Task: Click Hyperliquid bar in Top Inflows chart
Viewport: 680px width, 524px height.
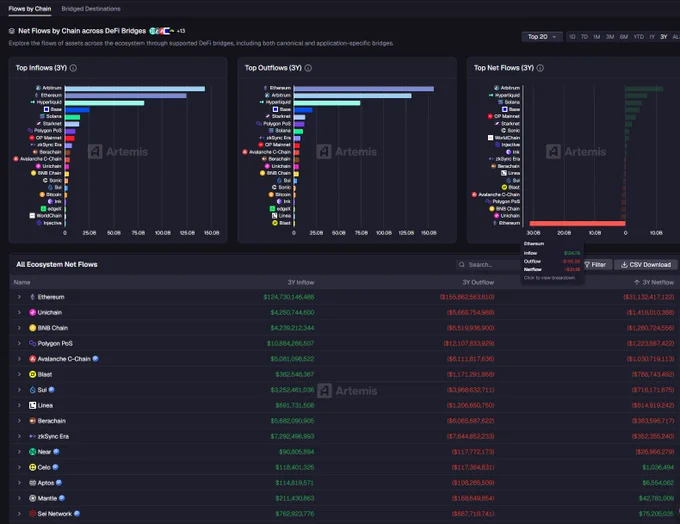Action: click(105, 103)
